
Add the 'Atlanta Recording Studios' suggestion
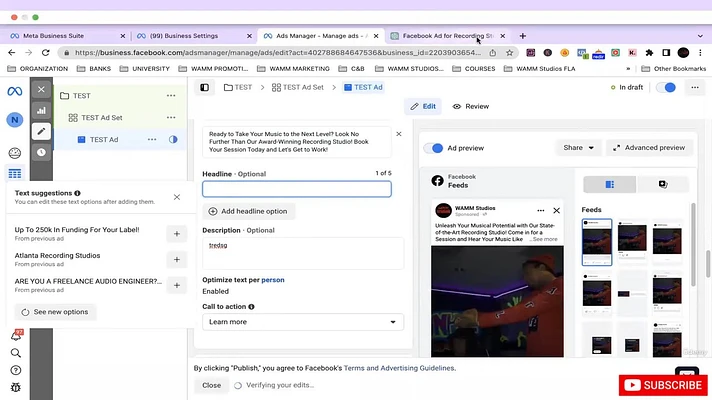[177, 260]
